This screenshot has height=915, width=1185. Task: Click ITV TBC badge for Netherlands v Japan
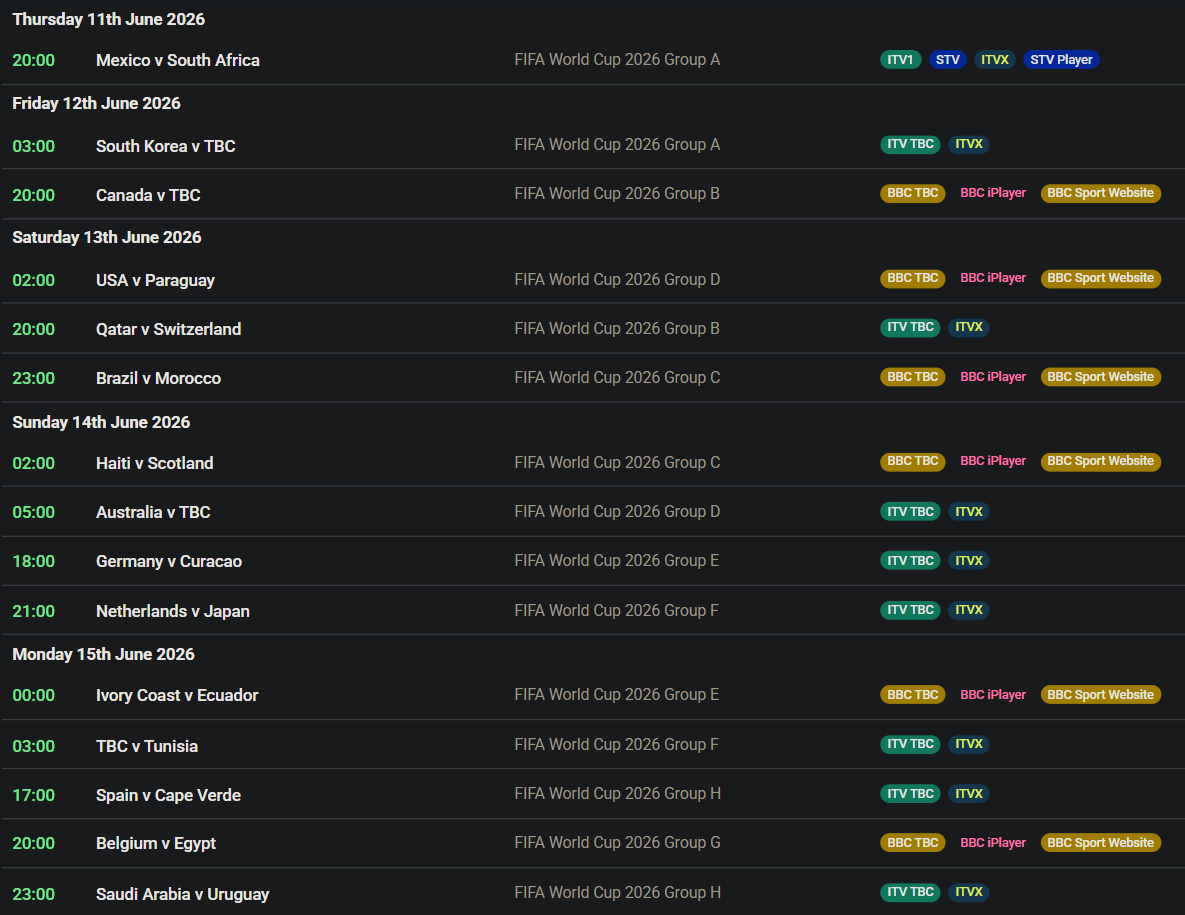(910, 610)
